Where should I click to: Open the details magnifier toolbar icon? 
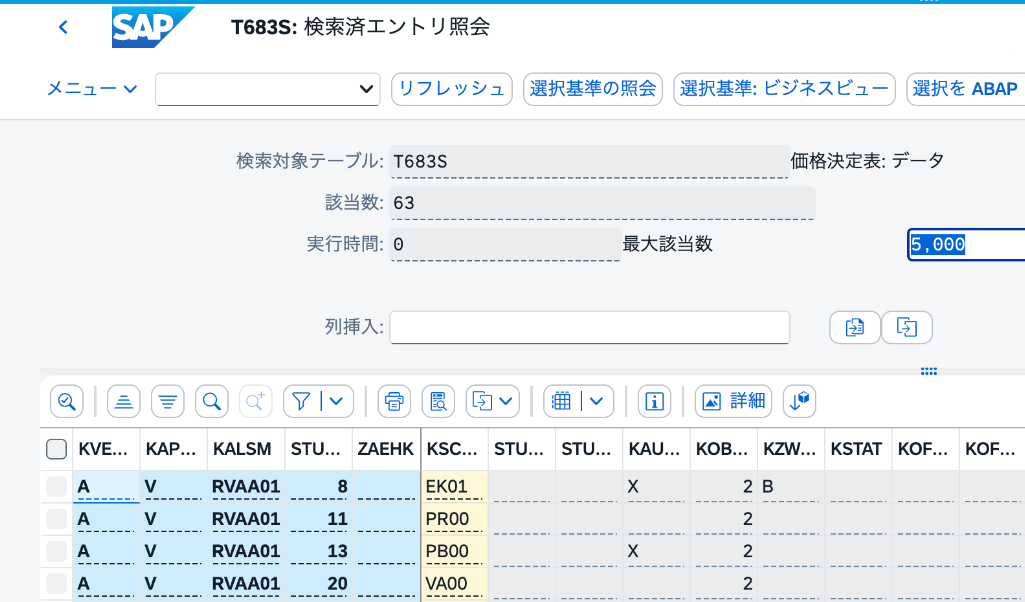pyautogui.click(x=67, y=401)
